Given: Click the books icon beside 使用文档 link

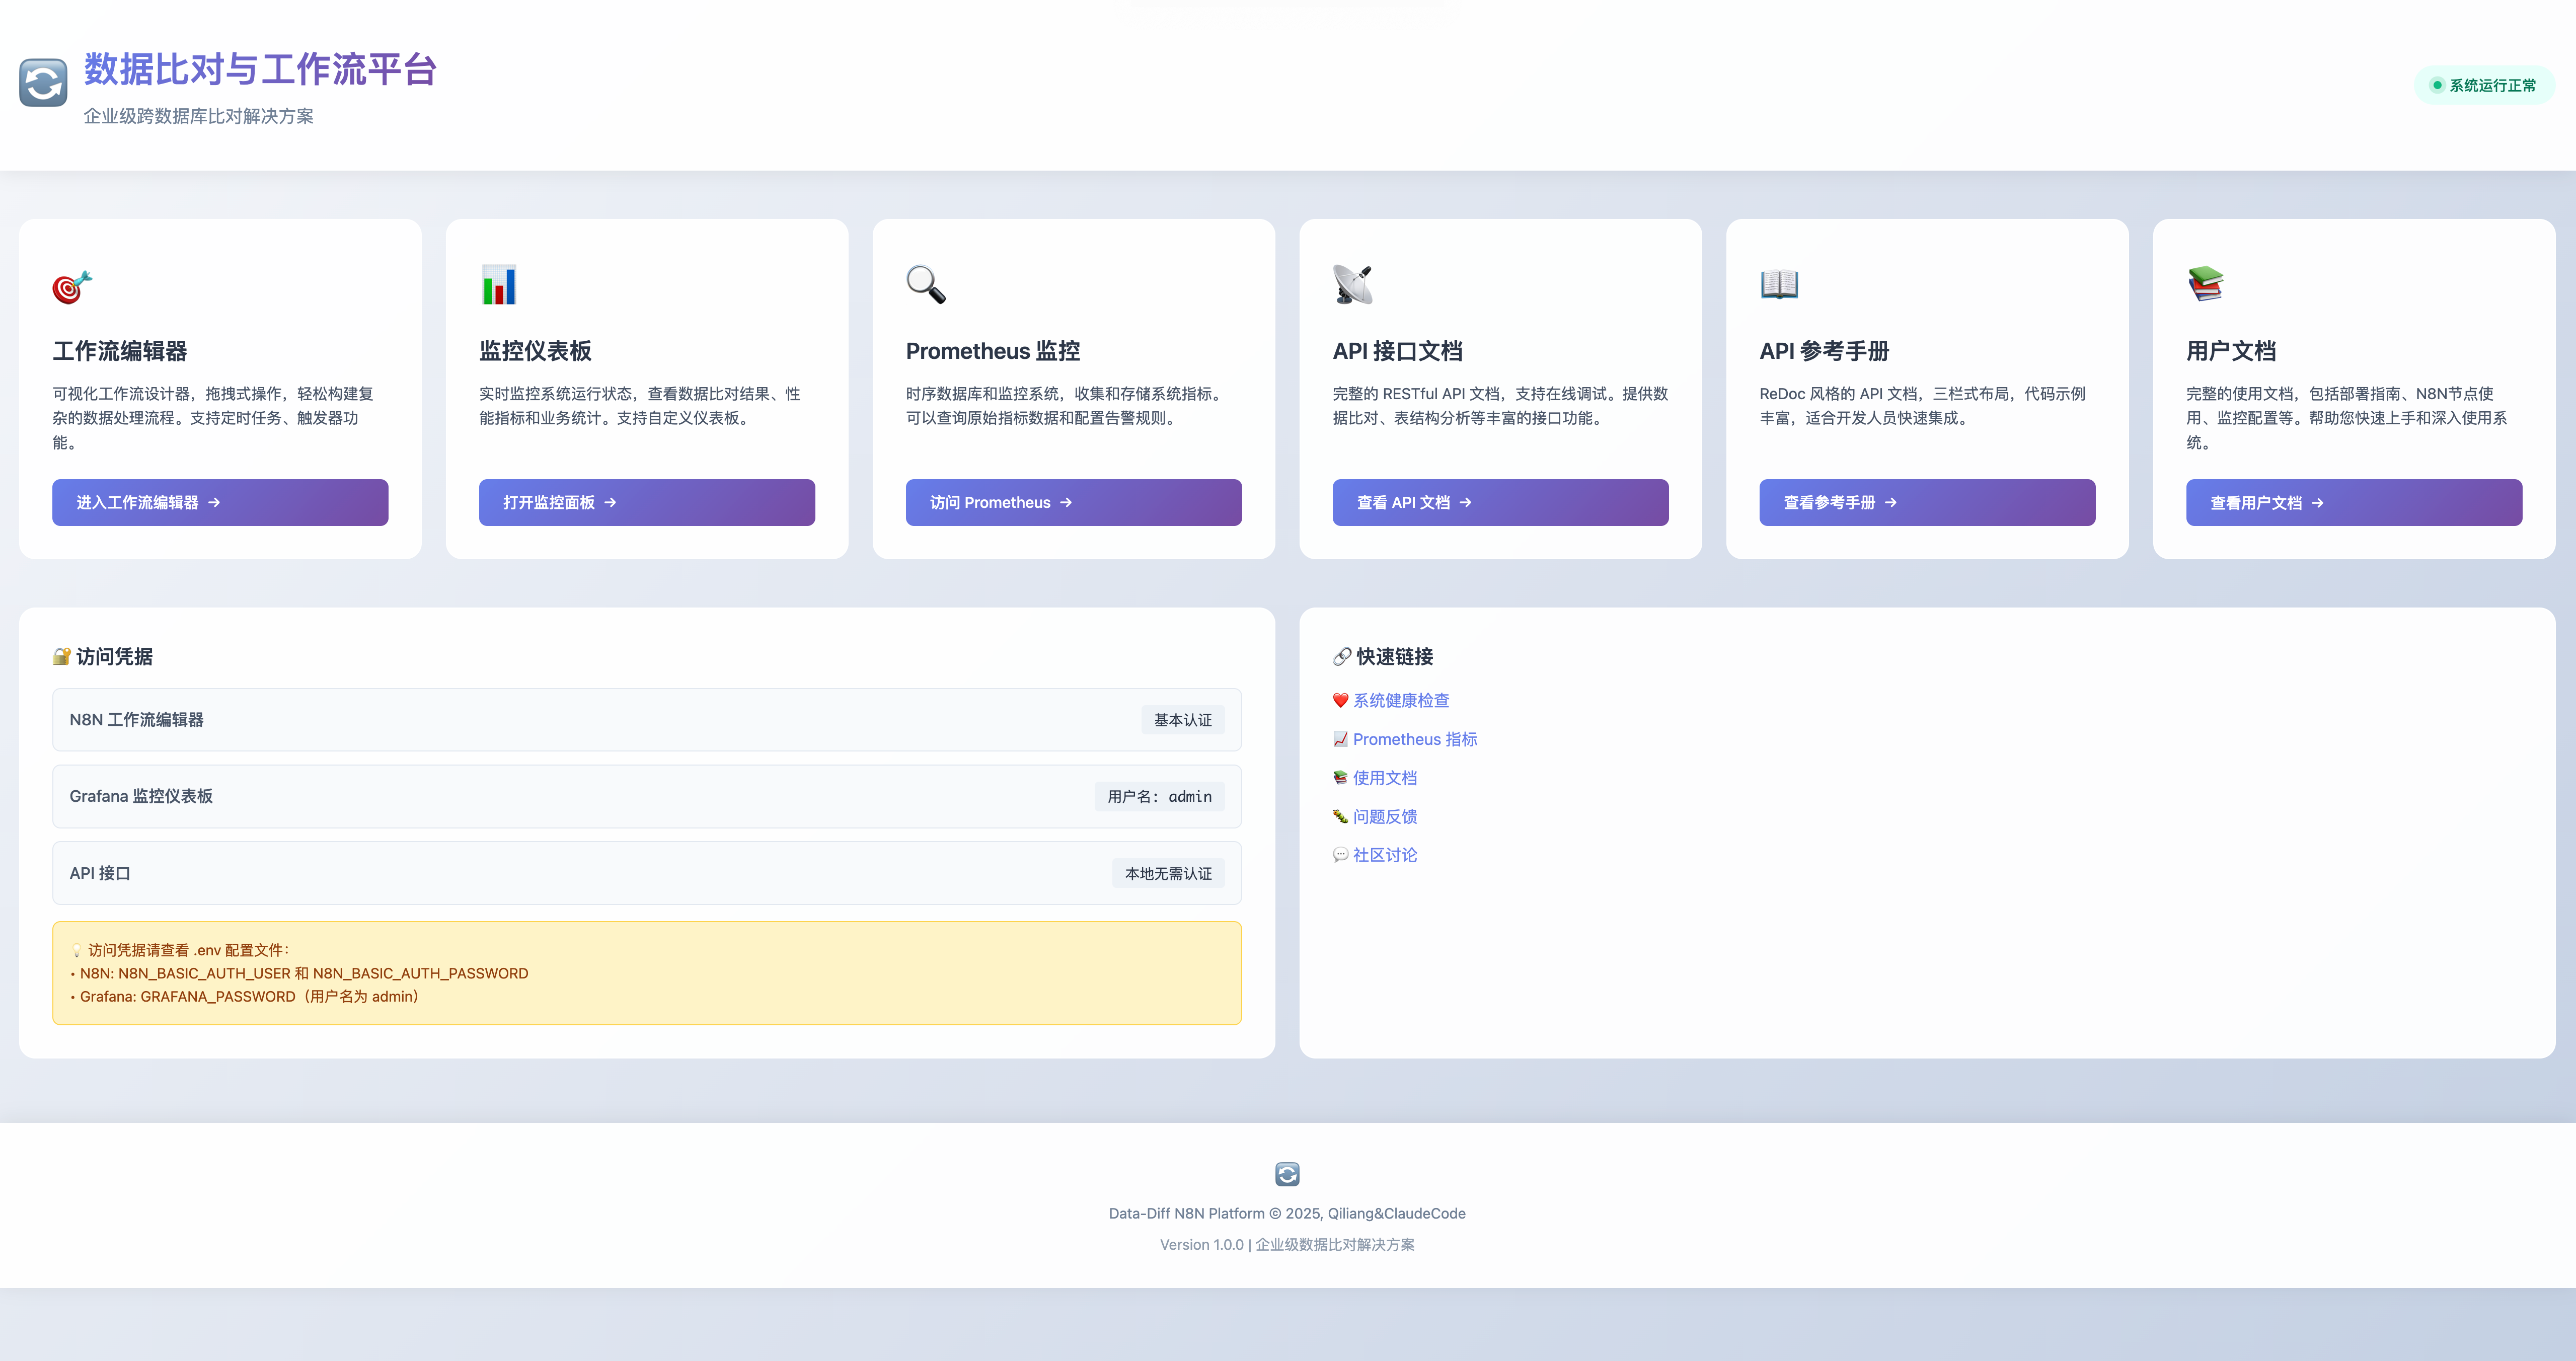Looking at the screenshot, I should [1341, 778].
